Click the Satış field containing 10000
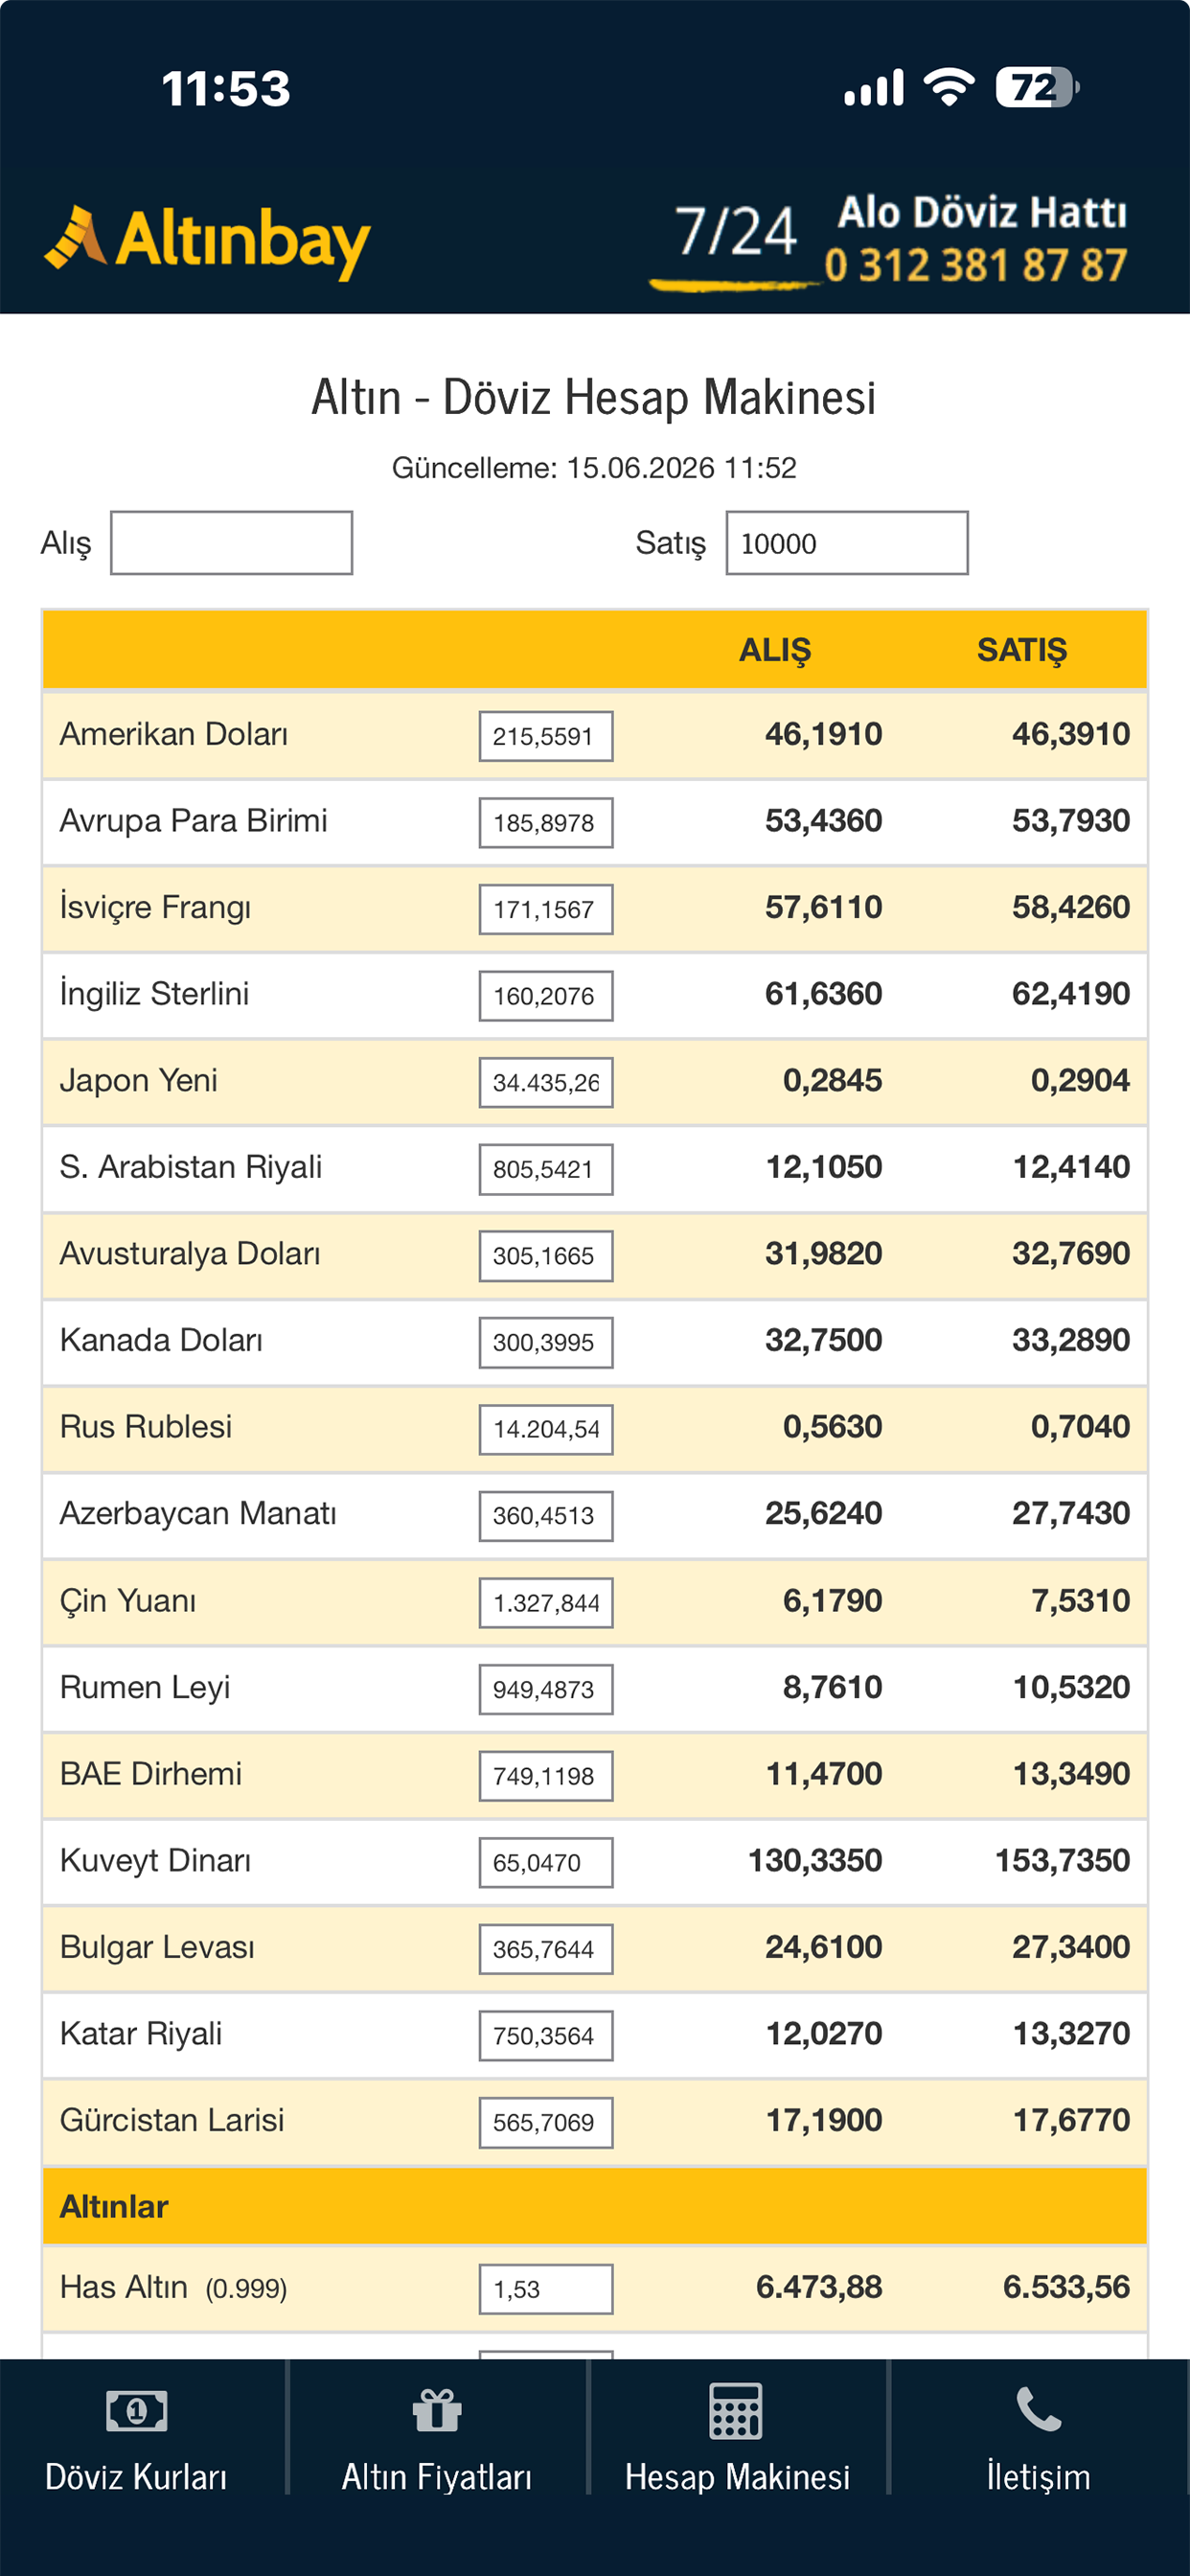This screenshot has width=1190, height=2576. pos(847,543)
